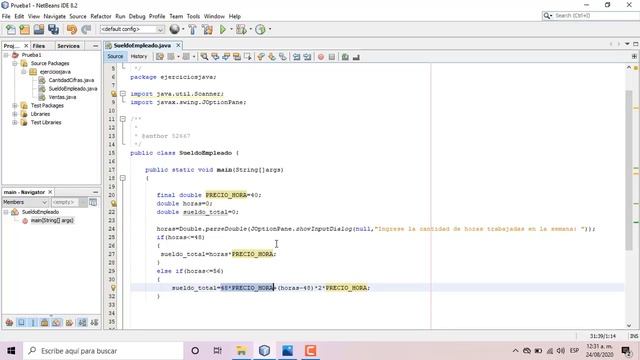Screen dimensions: 640x360
Task: Click the Uncomment icon in editor toolbar
Action: pyautogui.click(x=356, y=57)
